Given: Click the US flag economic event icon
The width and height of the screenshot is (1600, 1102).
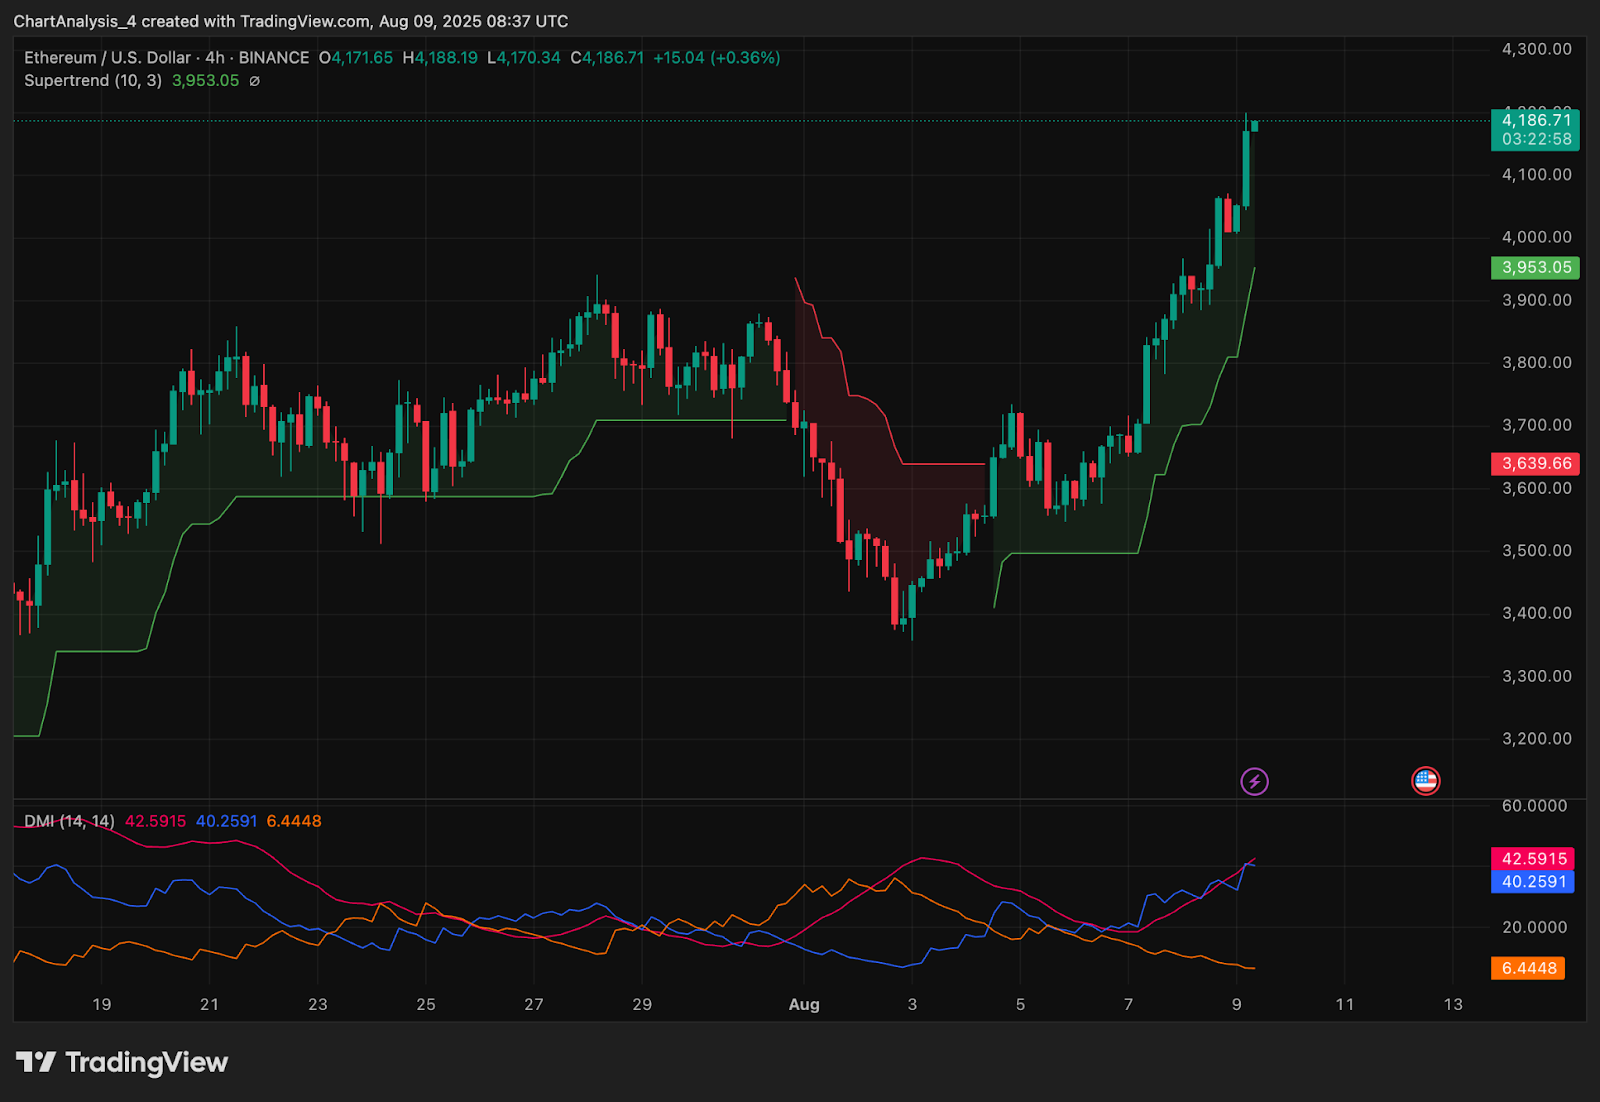Looking at the screenshot, I should pyautogui.click(x=1425, y=781).
